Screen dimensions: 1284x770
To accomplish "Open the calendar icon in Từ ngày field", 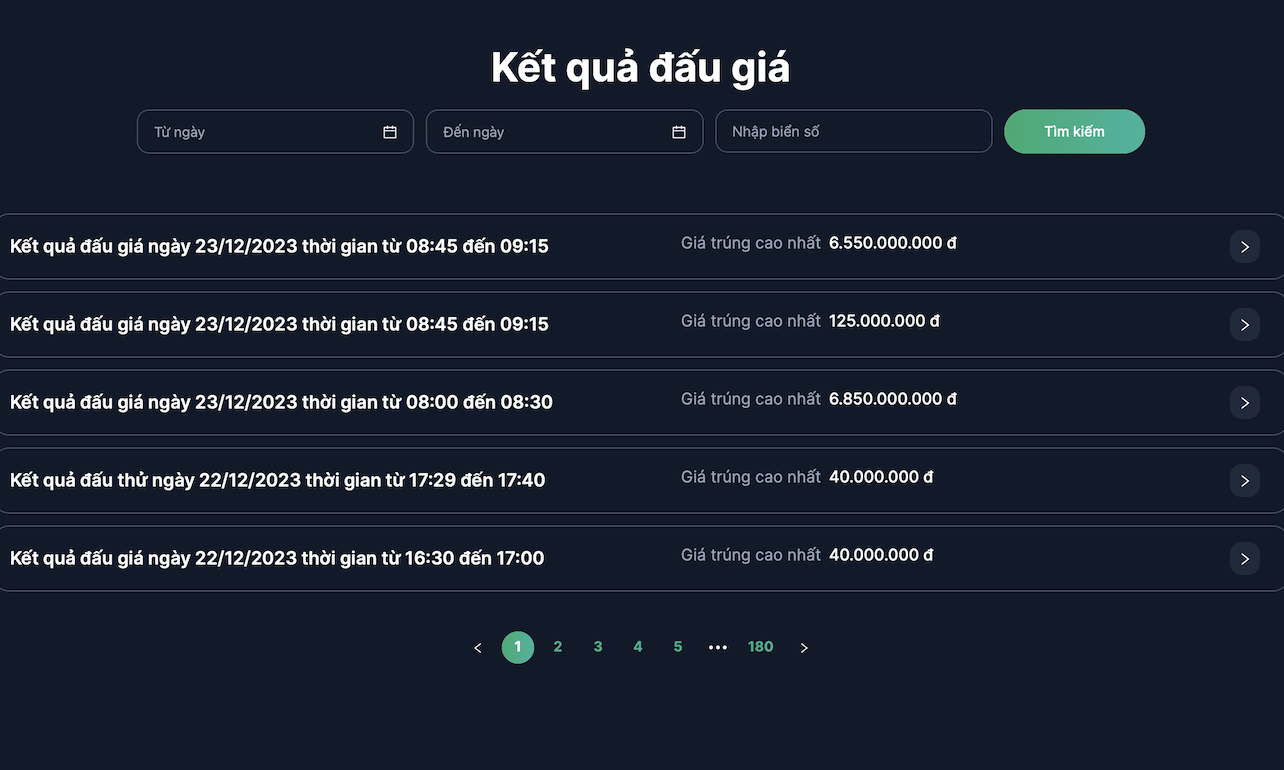I will click(390, 132).
